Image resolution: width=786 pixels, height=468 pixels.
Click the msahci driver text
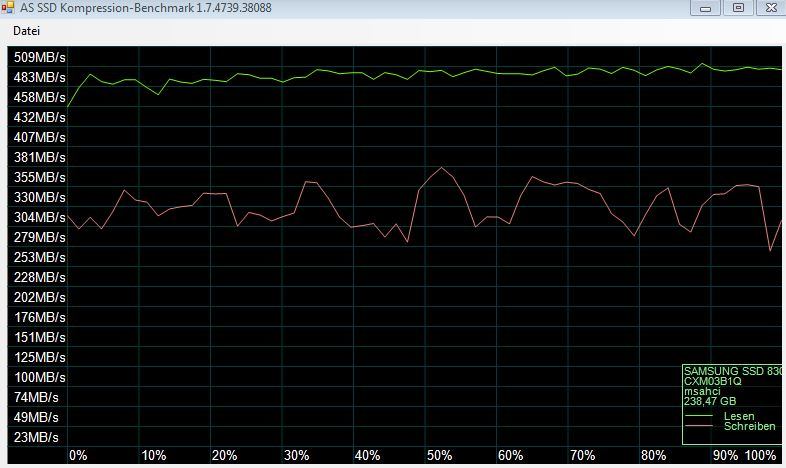click(702, 391)
